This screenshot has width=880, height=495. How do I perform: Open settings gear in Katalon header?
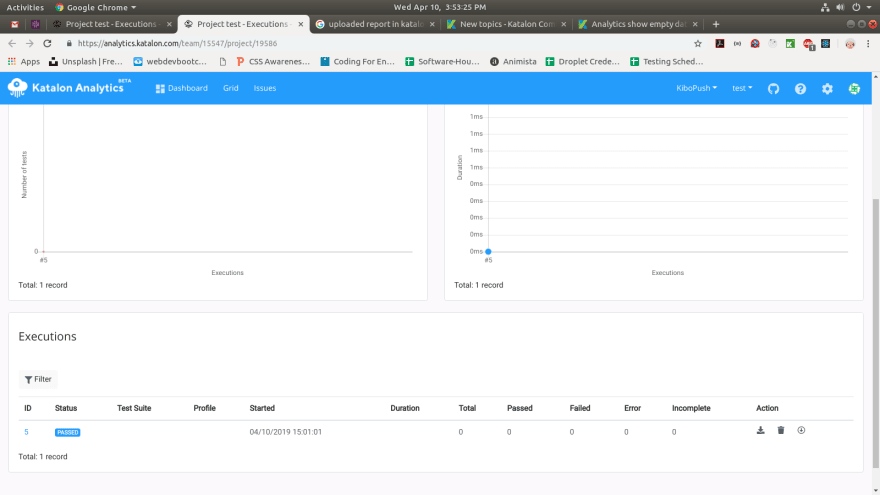coord(827,89)
